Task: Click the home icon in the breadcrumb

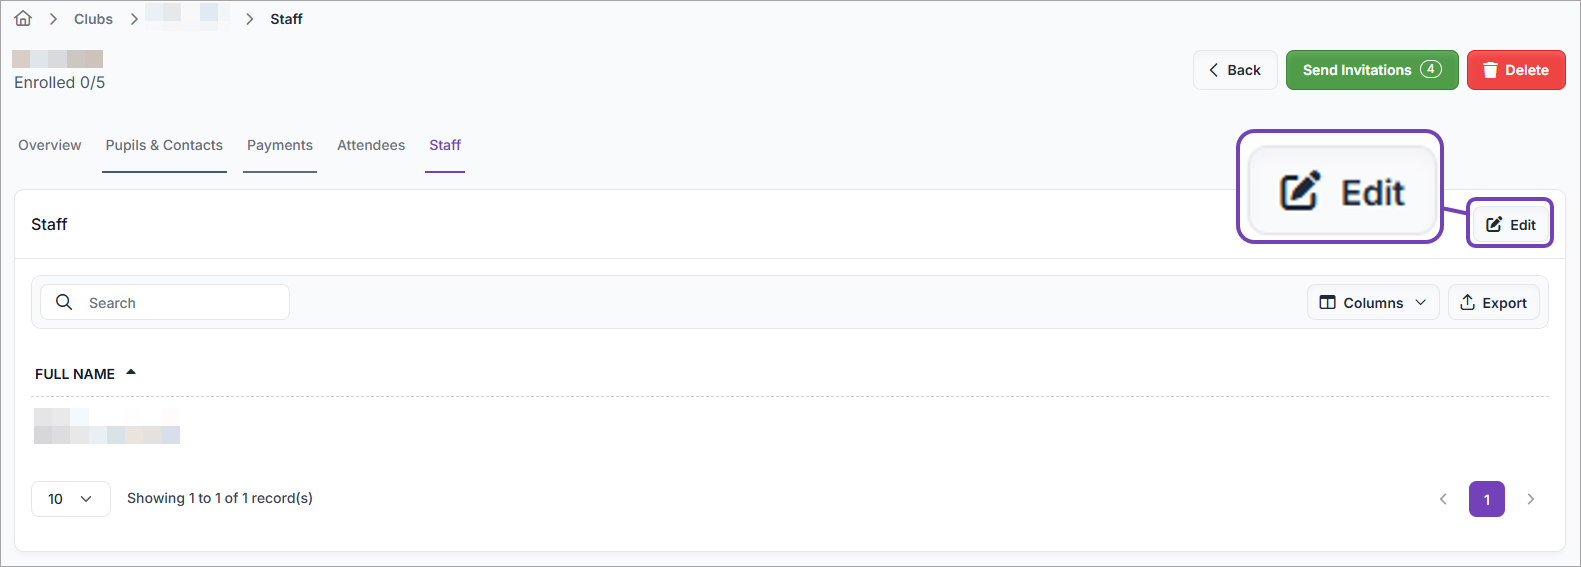Action: 23,19
